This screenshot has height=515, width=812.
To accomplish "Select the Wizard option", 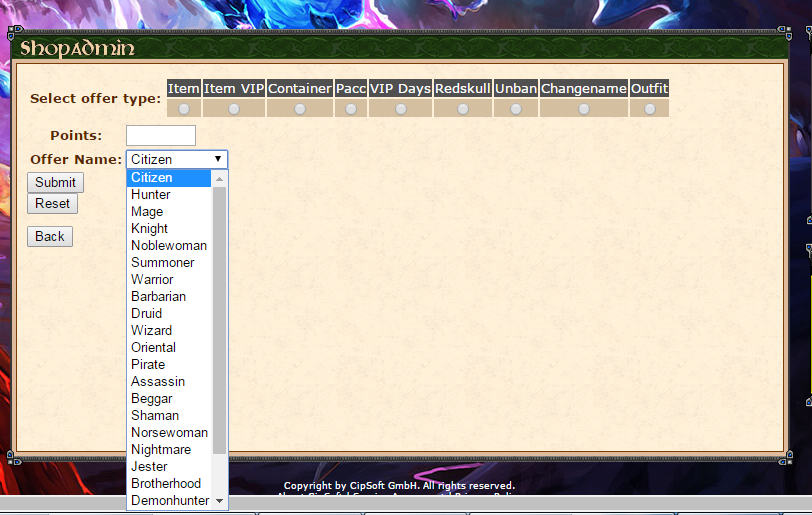I will click(x=169, y=331).
